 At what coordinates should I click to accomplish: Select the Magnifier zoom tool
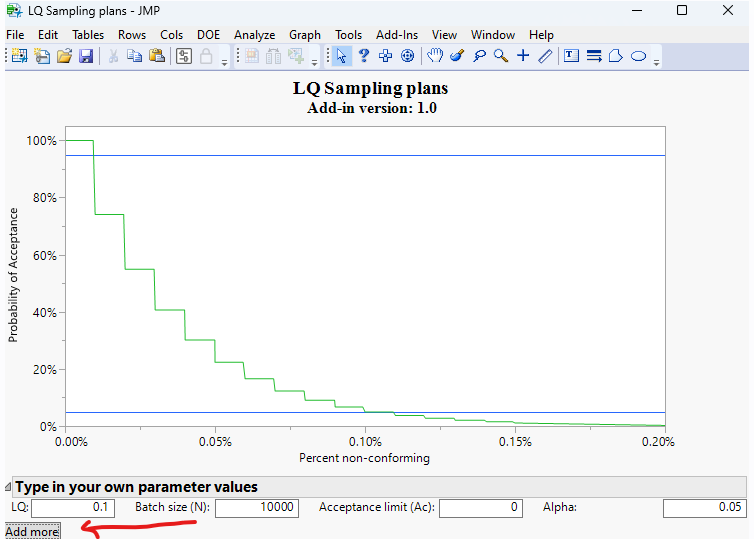tap(501, 56)
